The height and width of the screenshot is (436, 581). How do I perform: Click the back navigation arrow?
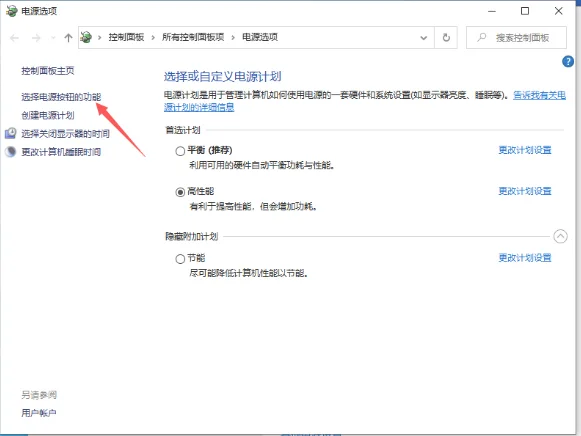tap(14, 38)
